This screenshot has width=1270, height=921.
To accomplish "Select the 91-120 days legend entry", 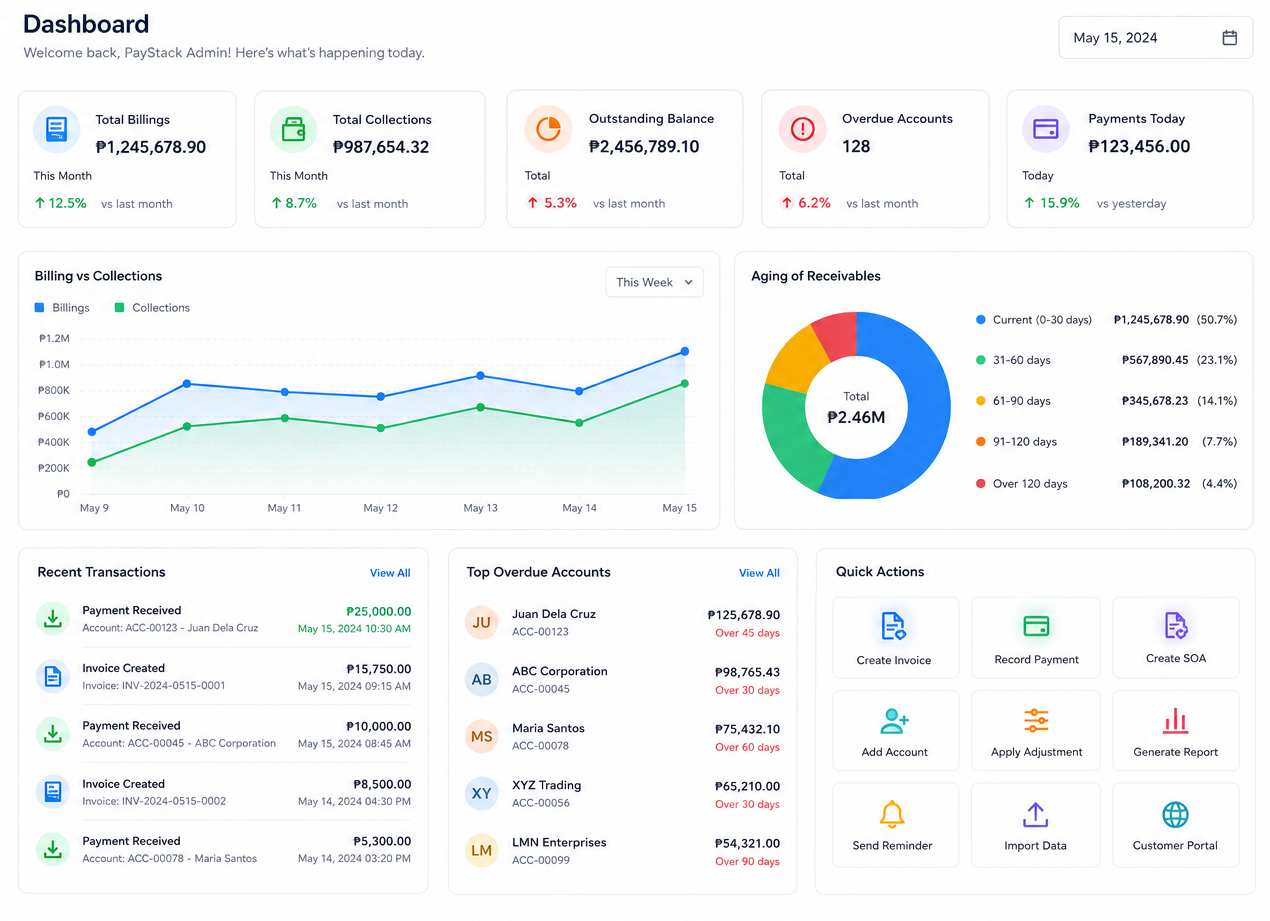I will tap(1106, 442).
